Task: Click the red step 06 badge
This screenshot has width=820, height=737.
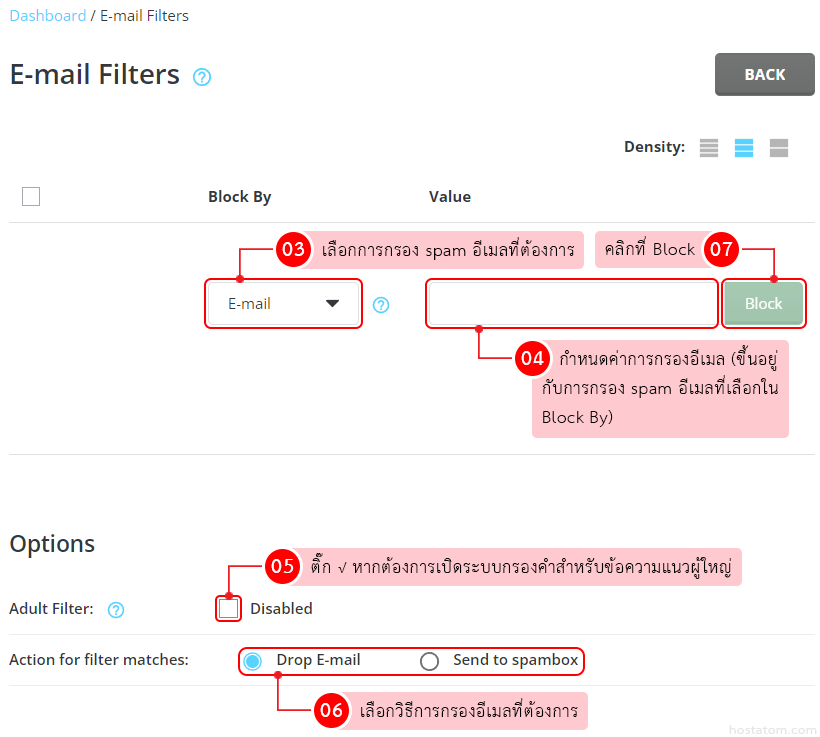Action: pyautogui.click(x=331, y=711)
